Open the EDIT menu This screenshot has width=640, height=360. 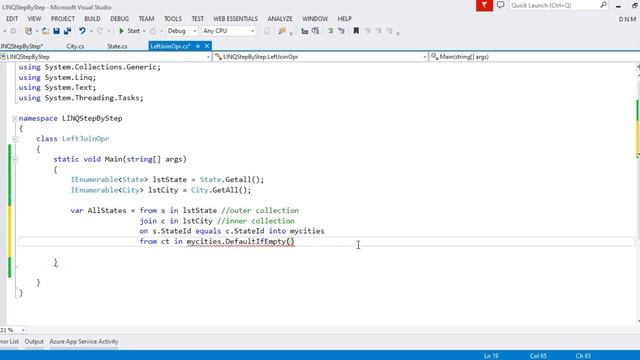[x=12, y=19]
